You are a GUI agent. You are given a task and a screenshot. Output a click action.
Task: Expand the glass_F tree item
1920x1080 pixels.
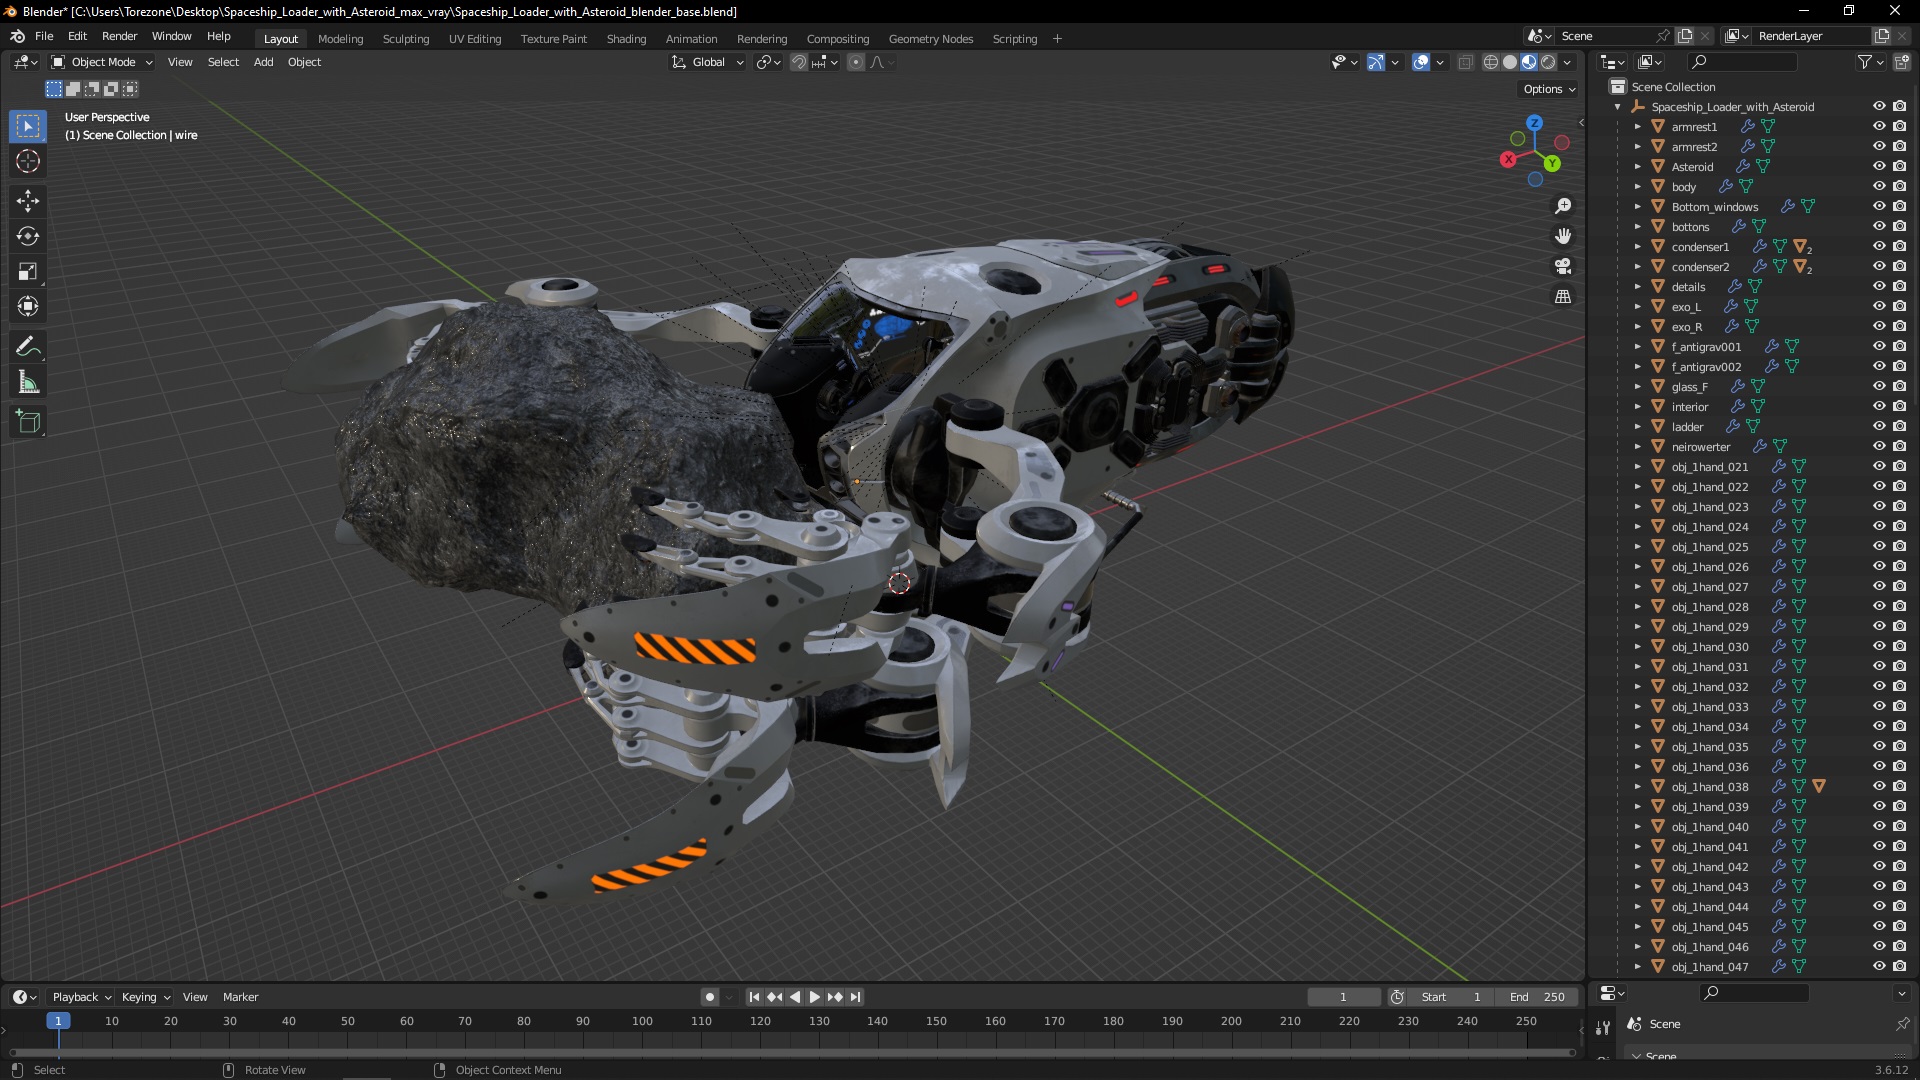pos(1637,387)
